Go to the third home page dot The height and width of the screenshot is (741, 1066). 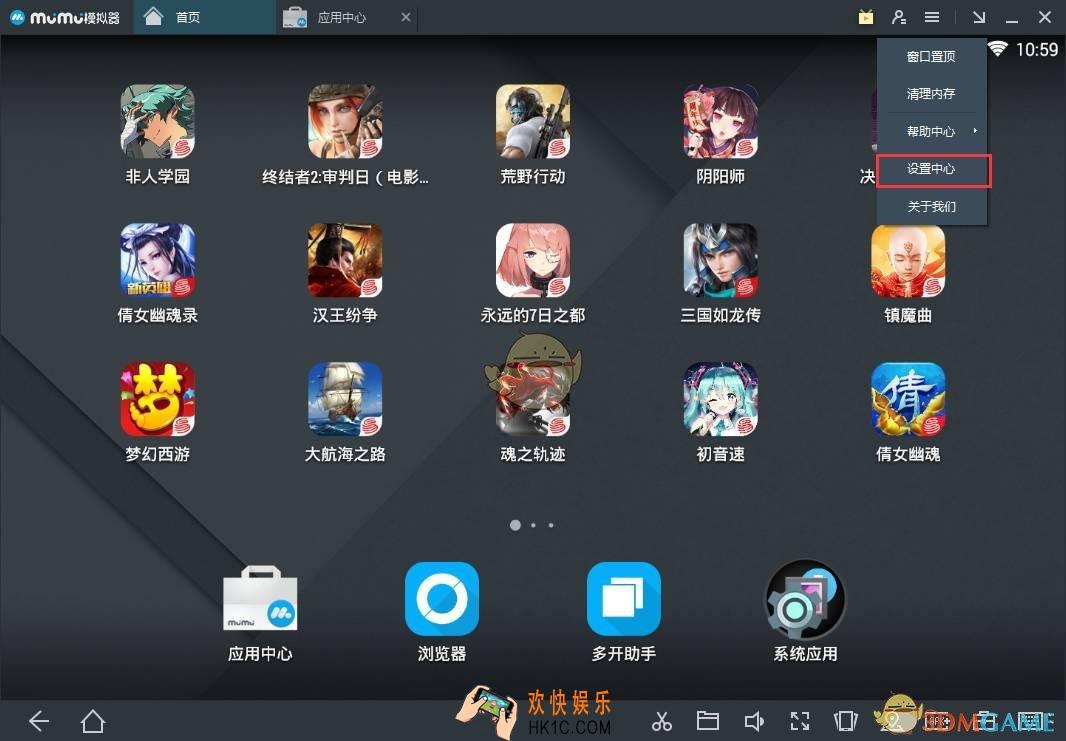click(x=551, y=525)
